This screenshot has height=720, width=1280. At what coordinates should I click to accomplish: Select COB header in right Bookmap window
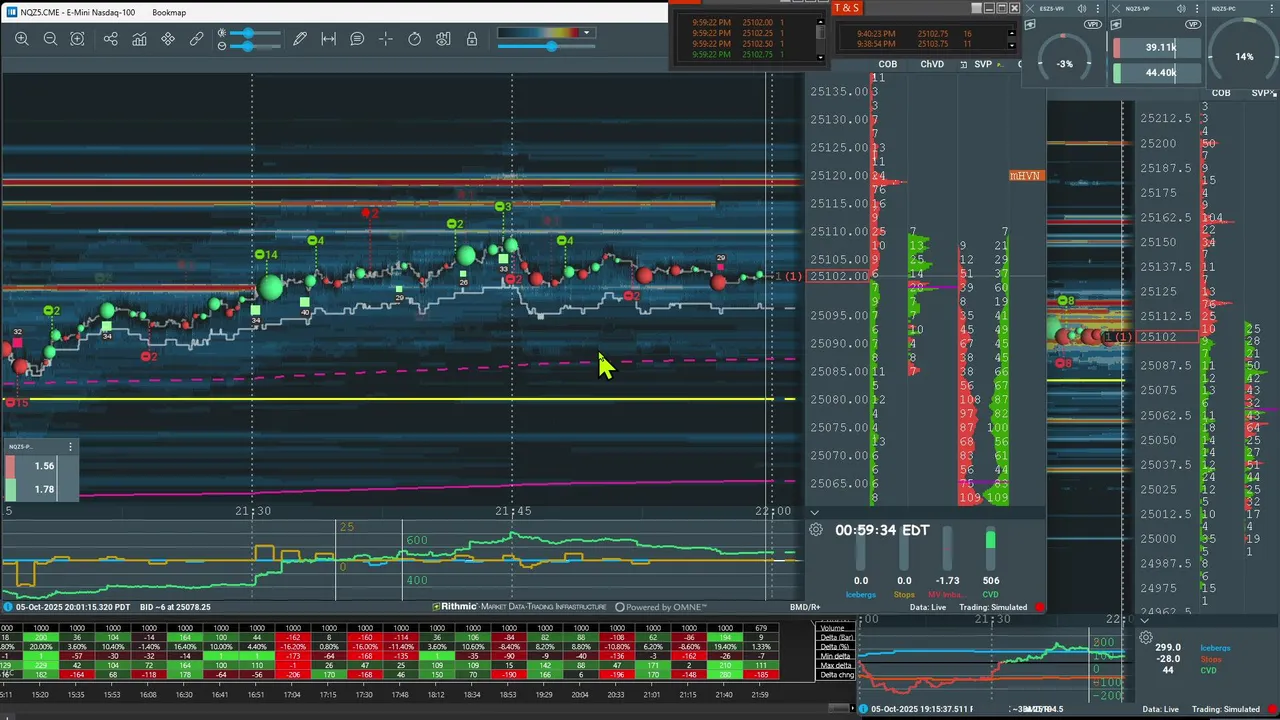[x=1221, y=93]
